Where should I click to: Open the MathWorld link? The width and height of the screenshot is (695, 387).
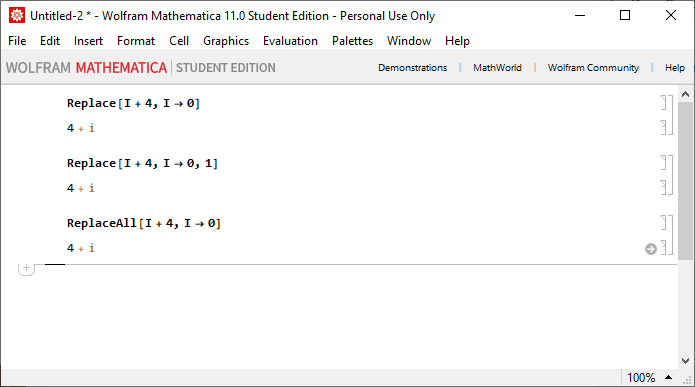[497, 68]
